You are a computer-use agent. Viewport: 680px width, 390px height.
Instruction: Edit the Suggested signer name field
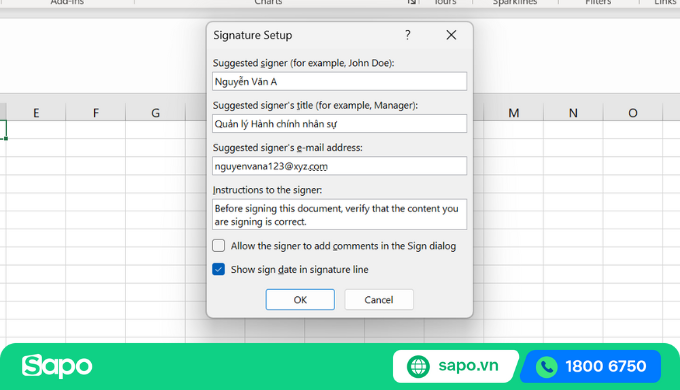click(x=339, y=81)
